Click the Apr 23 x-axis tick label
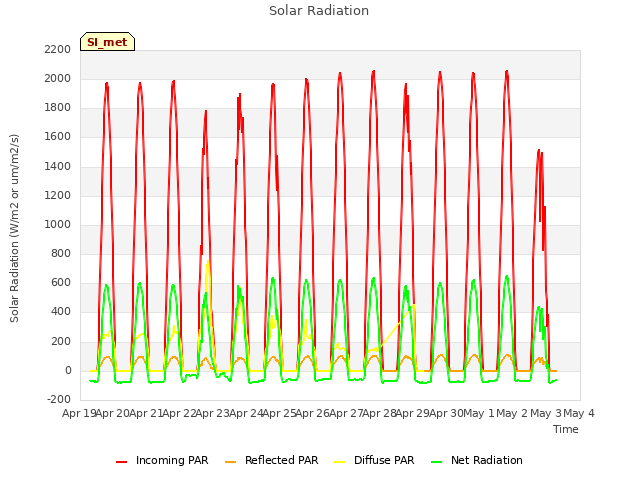640x480 pixels. point(212,413)
